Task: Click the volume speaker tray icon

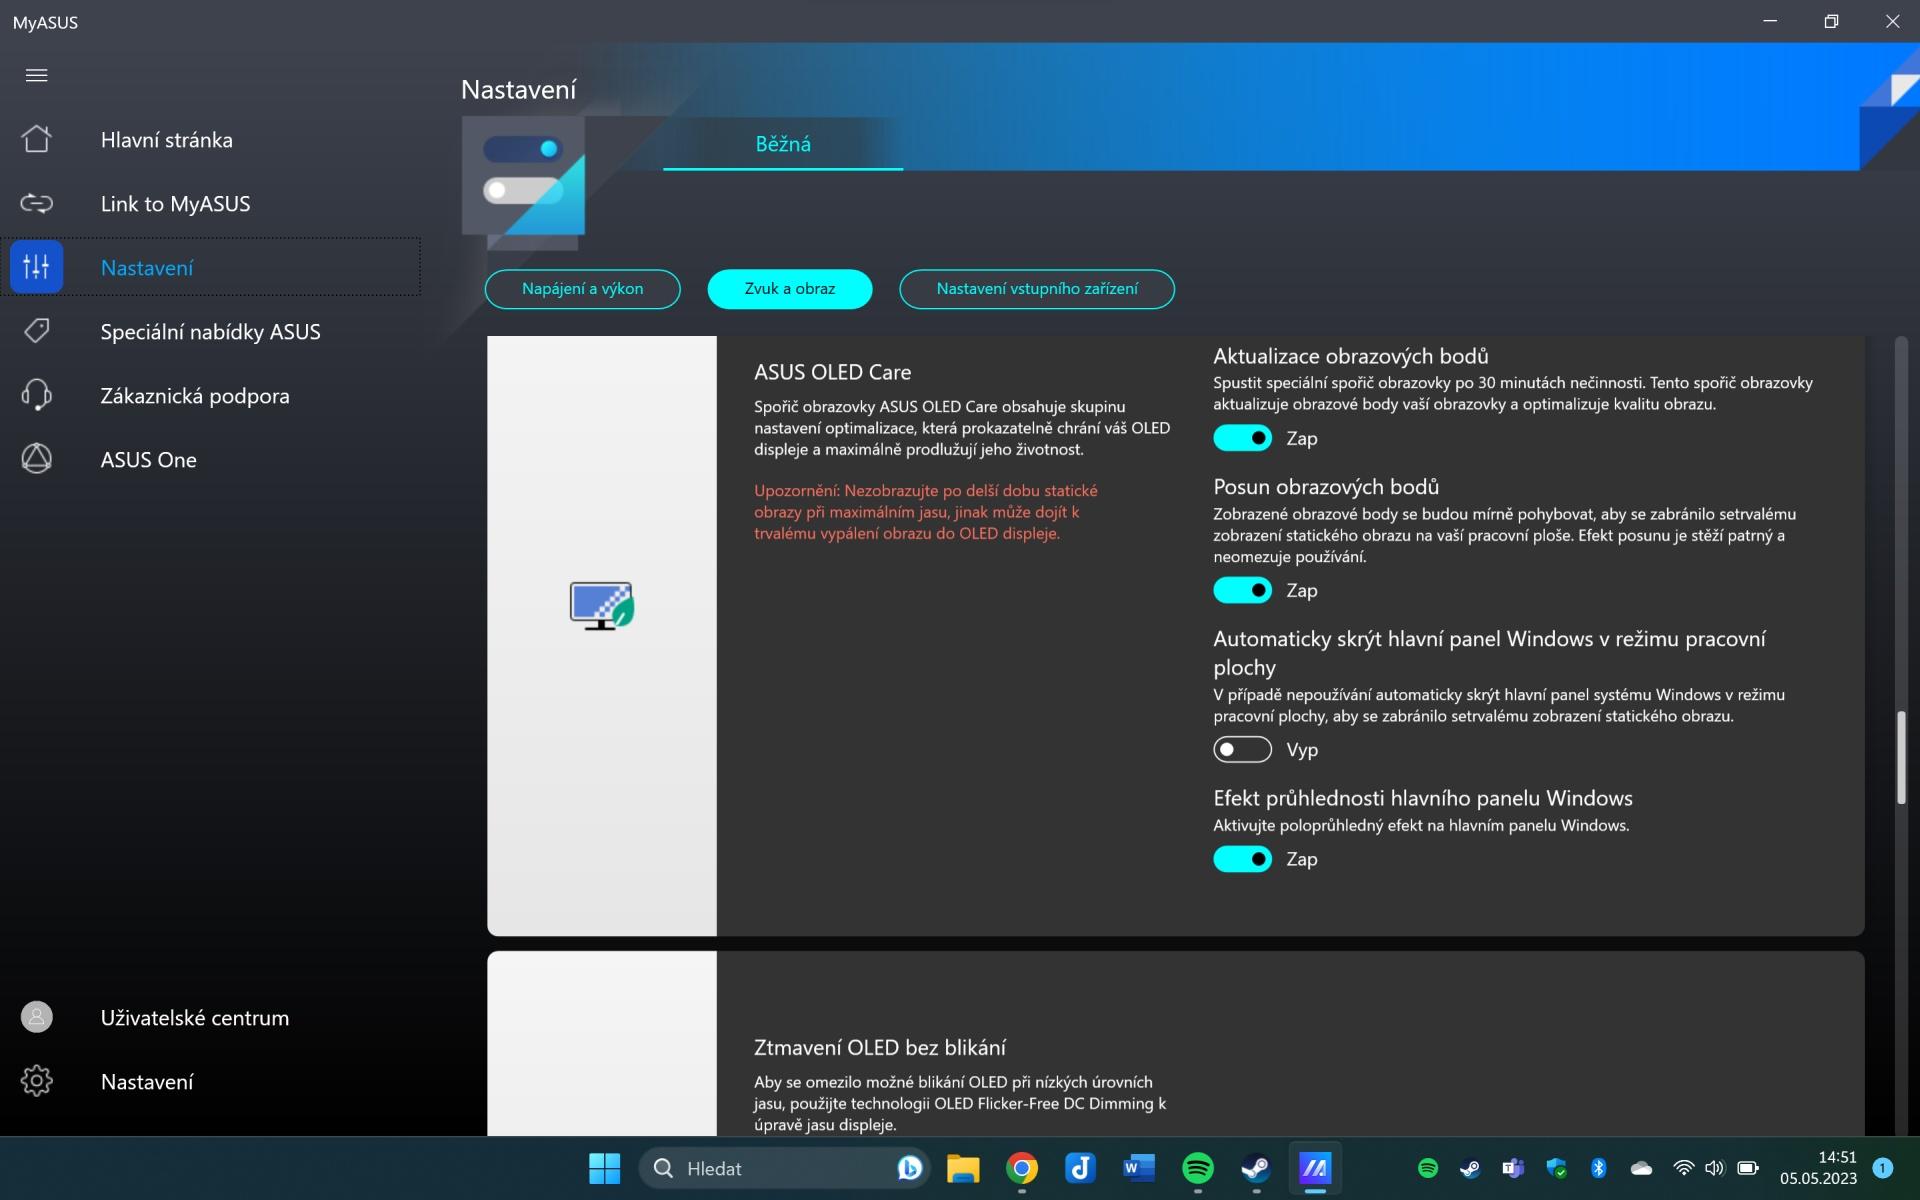Action: point(1715,1168)
